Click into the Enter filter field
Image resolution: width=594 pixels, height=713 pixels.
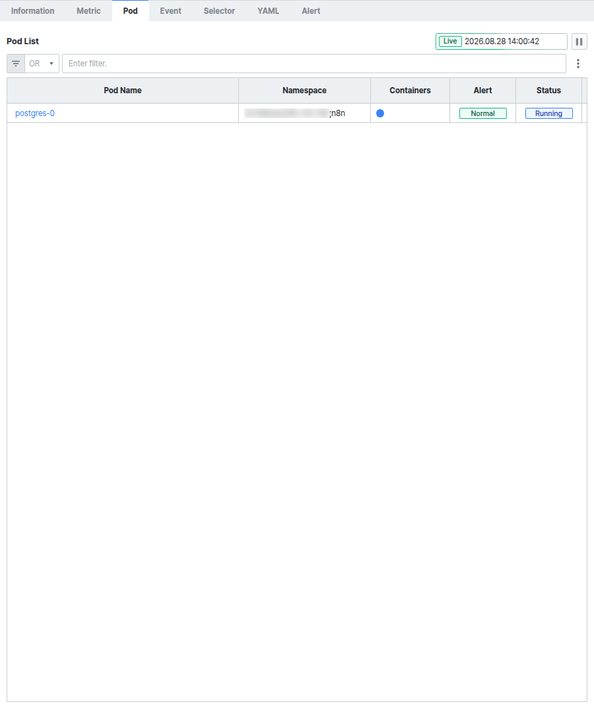(x=314, y=64)
